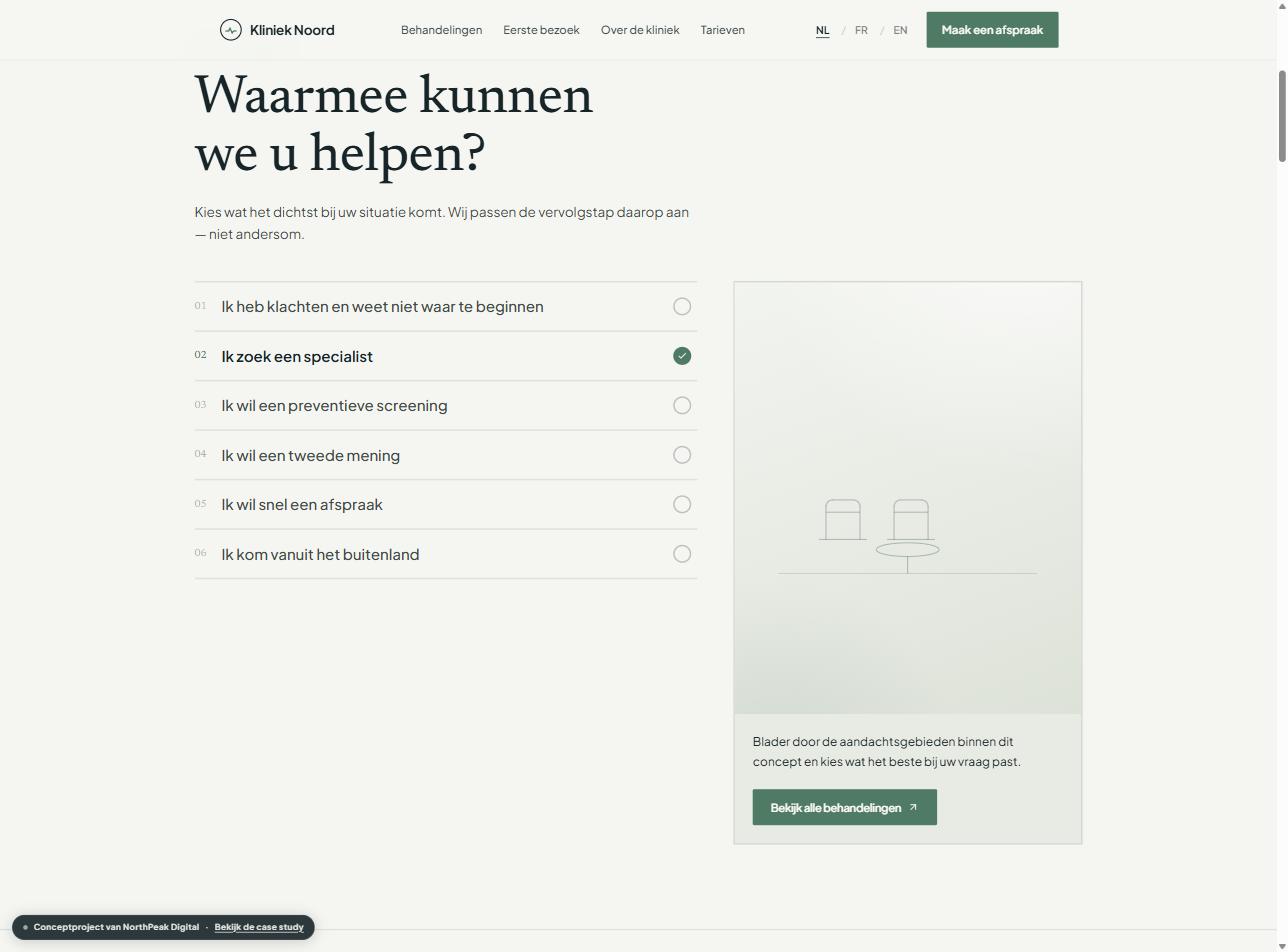Click heading 'Waarmee kunnen we u helpen?'

coord(394,124)
